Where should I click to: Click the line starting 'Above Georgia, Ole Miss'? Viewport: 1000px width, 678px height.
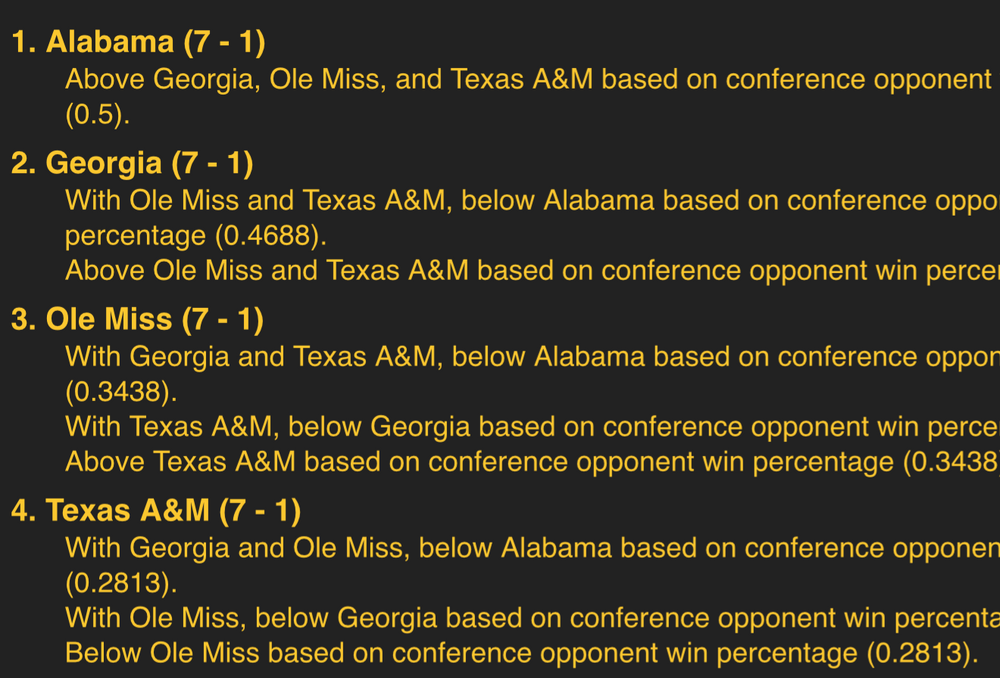tap(527, 79)
